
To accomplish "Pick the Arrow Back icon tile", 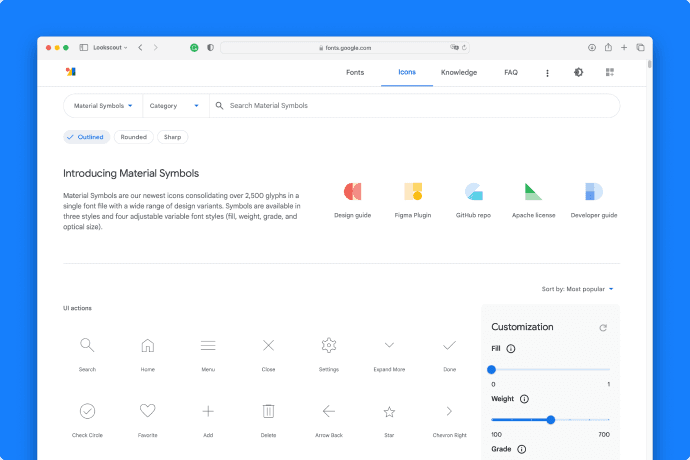I will click(329, 411).
